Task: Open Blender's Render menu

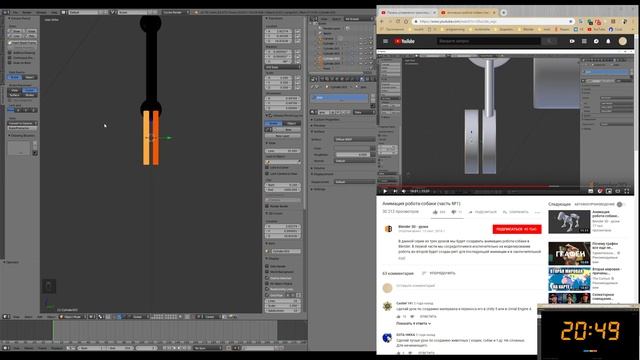Action: pyautogui.click(x=27, y=12)
